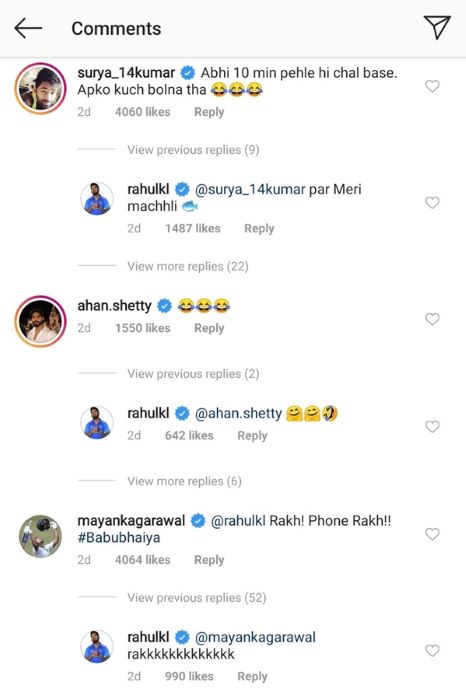Expand View previous replies (52)
The height and width of the screenshot is (700, 466).
[196, 597]
